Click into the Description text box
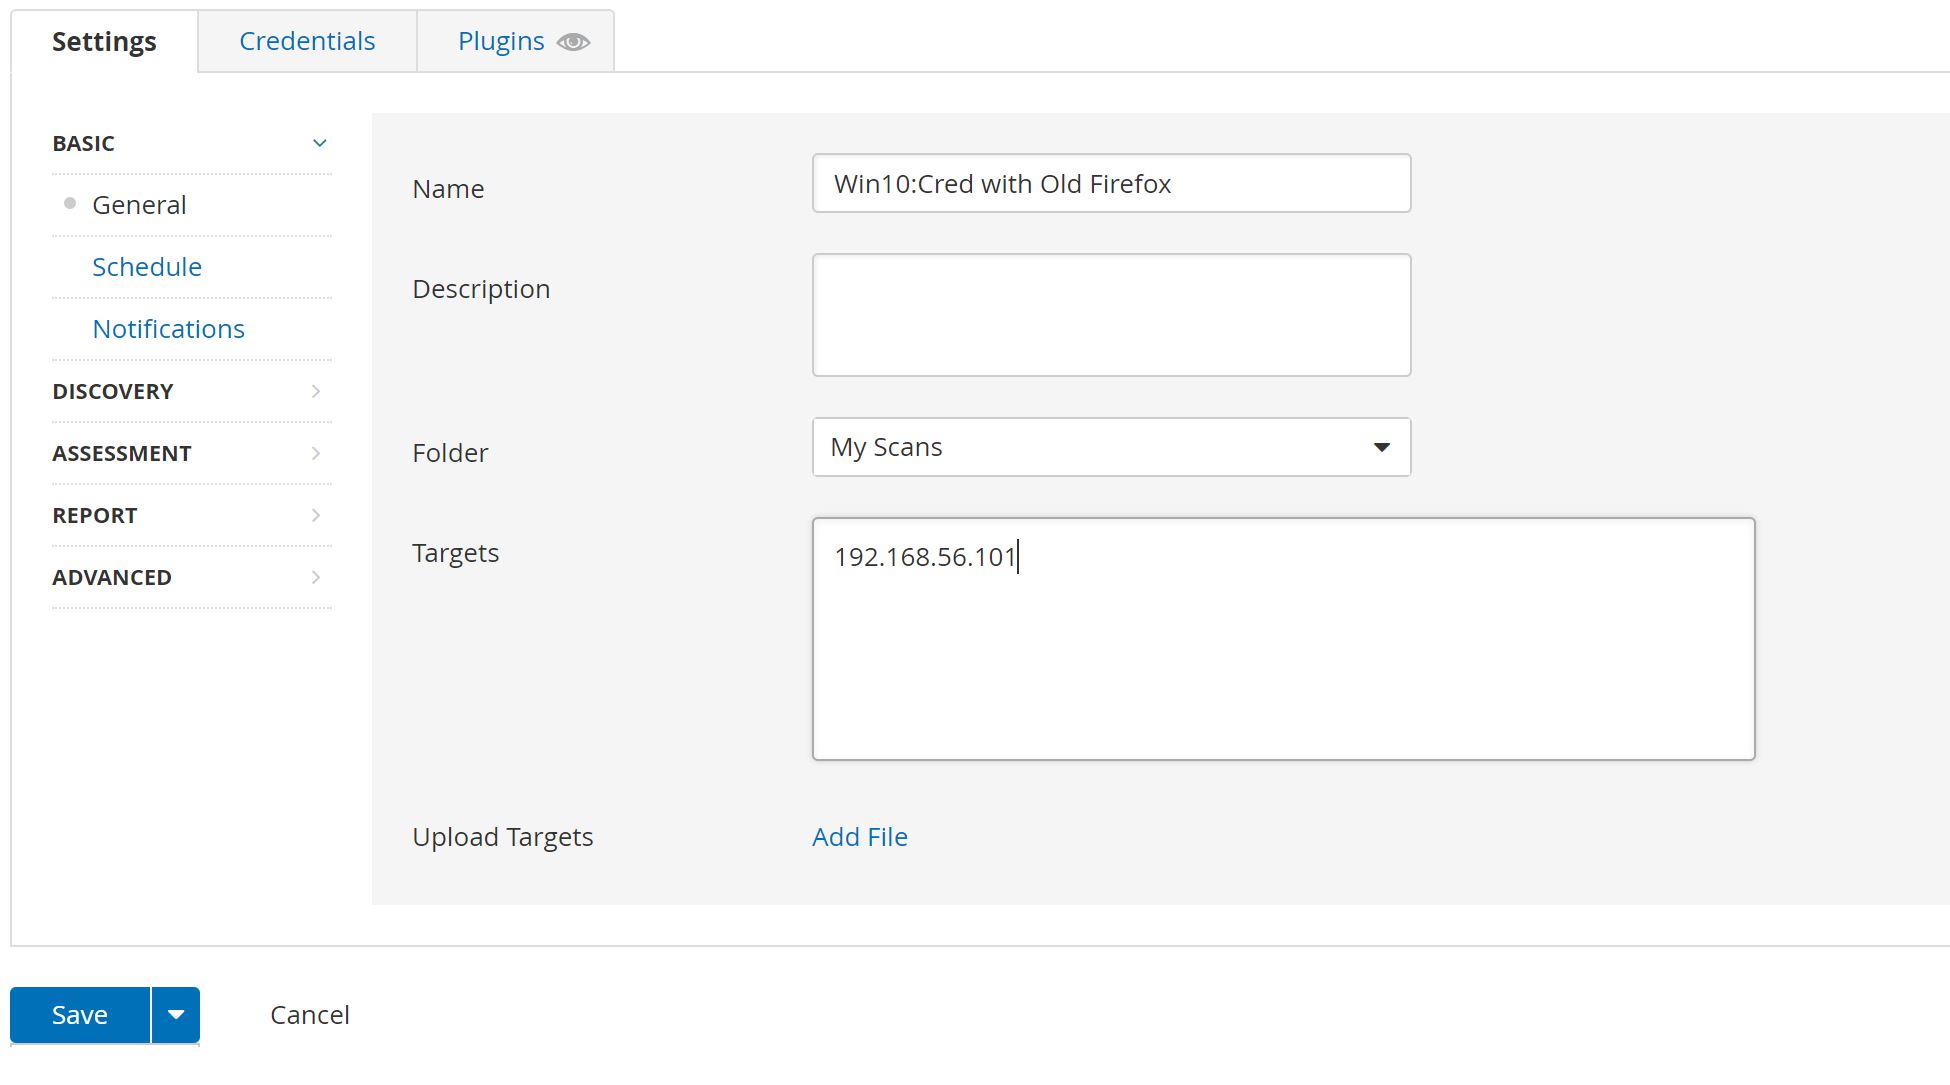The width and height of the screenshot is (1950, 1085). (x=1110, y=315)
